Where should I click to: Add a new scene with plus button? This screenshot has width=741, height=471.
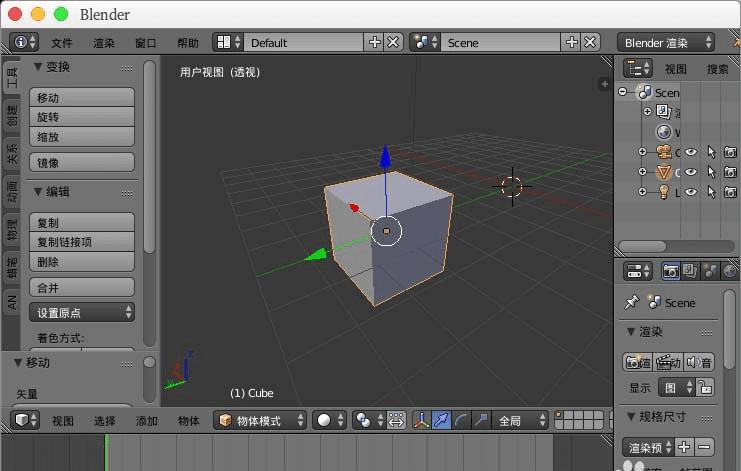click(571, 43)
